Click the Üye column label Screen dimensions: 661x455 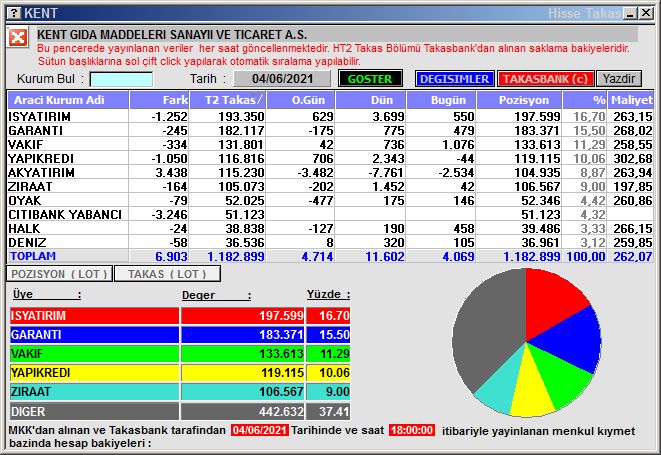coord(46,294)
